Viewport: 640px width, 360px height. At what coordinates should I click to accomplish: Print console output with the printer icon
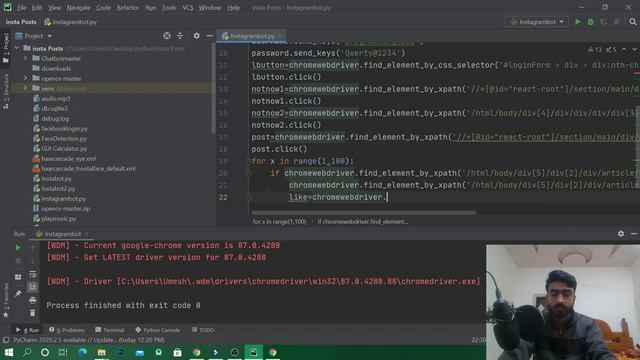coord(33,300)
